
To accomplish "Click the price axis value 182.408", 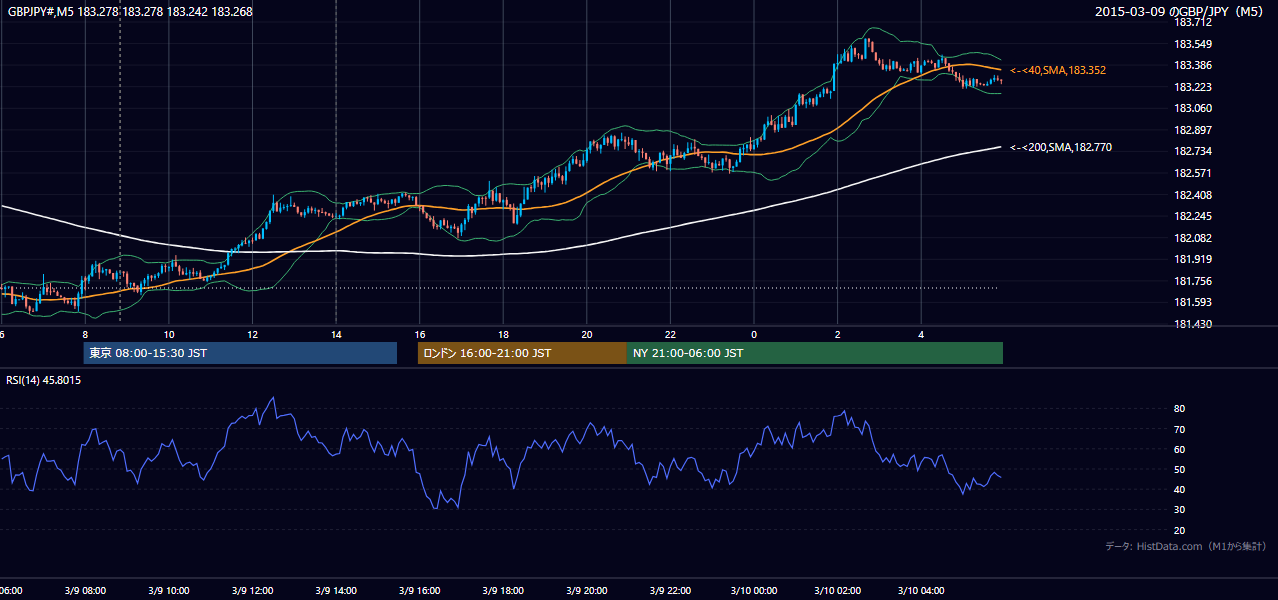I will (1192, 195).
